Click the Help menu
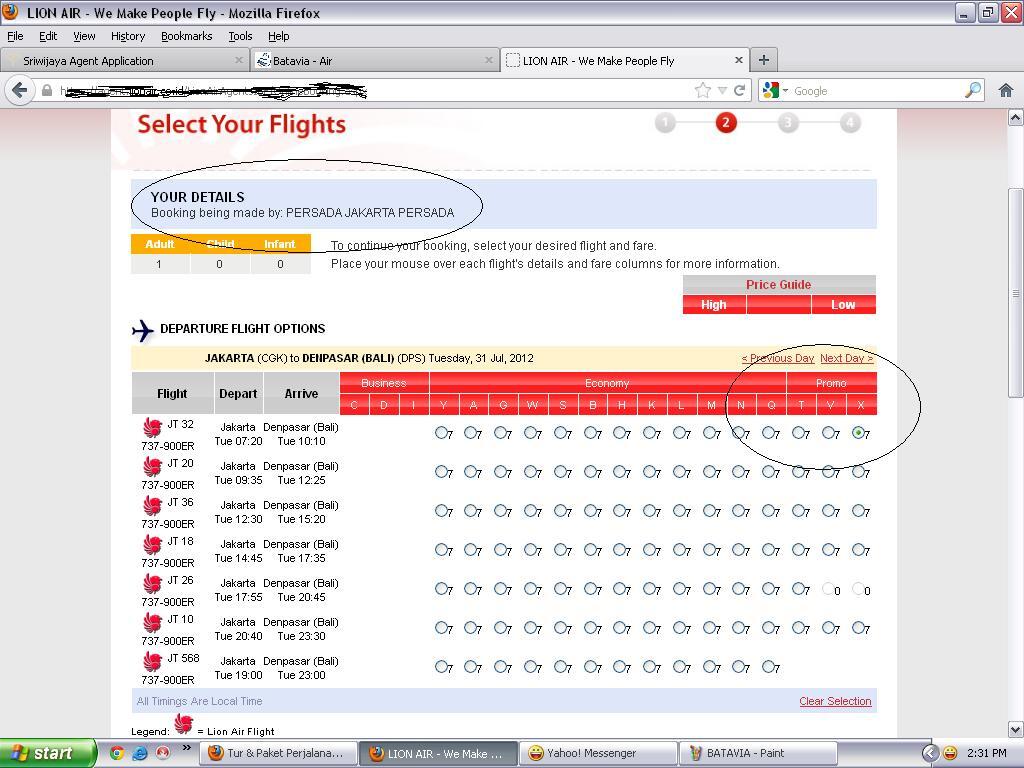The width and height of the screenshot is (1024, 768). coord(279,36)
